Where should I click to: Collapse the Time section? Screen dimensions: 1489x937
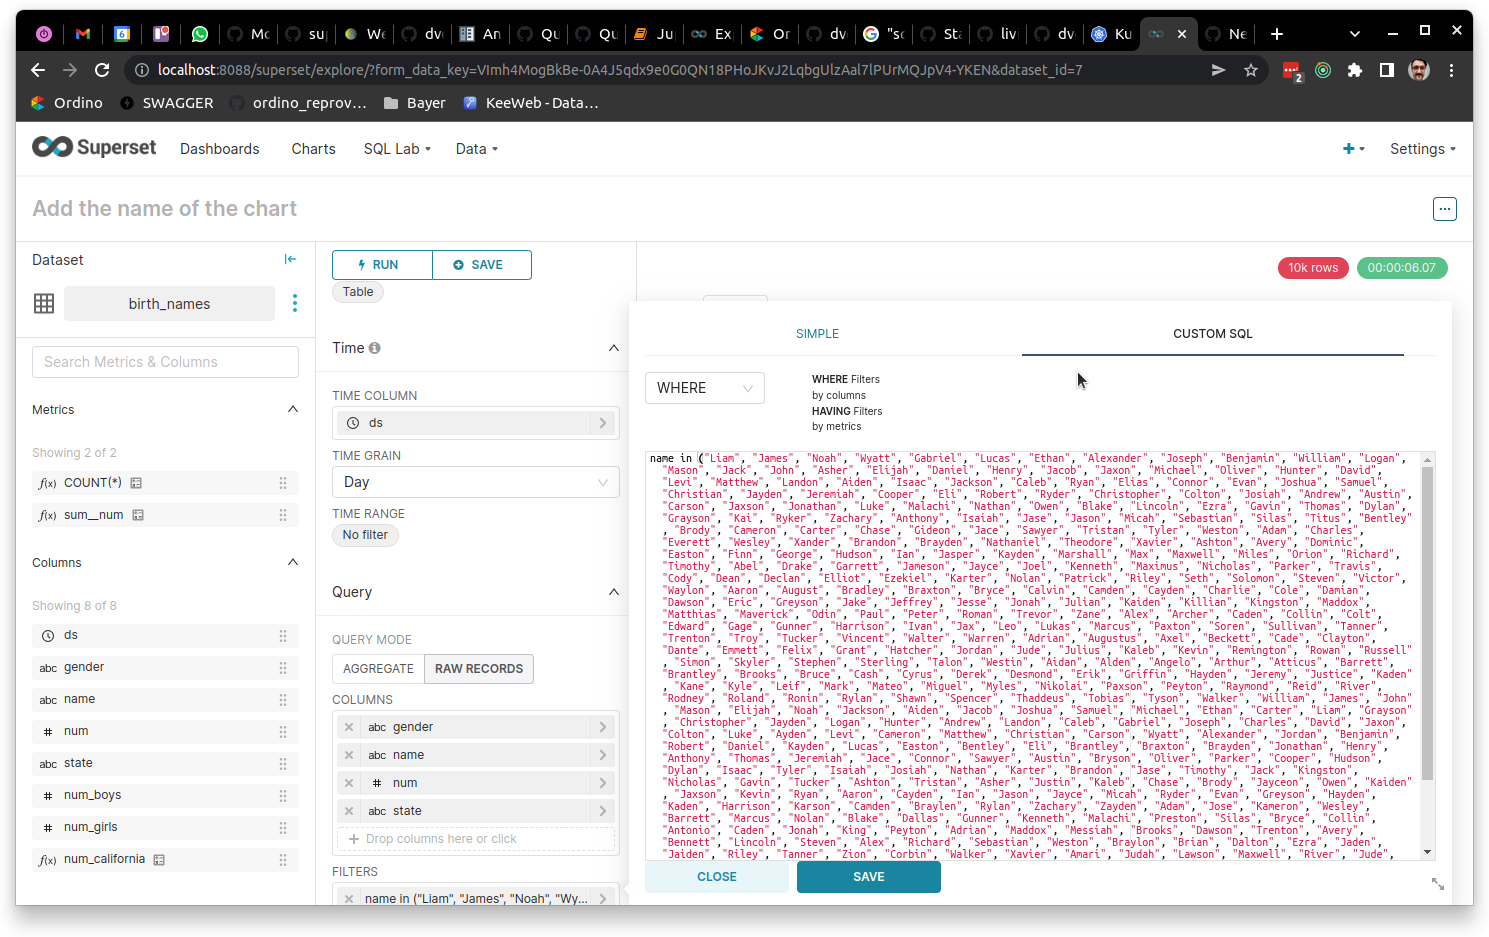click(x=614, y=348)
